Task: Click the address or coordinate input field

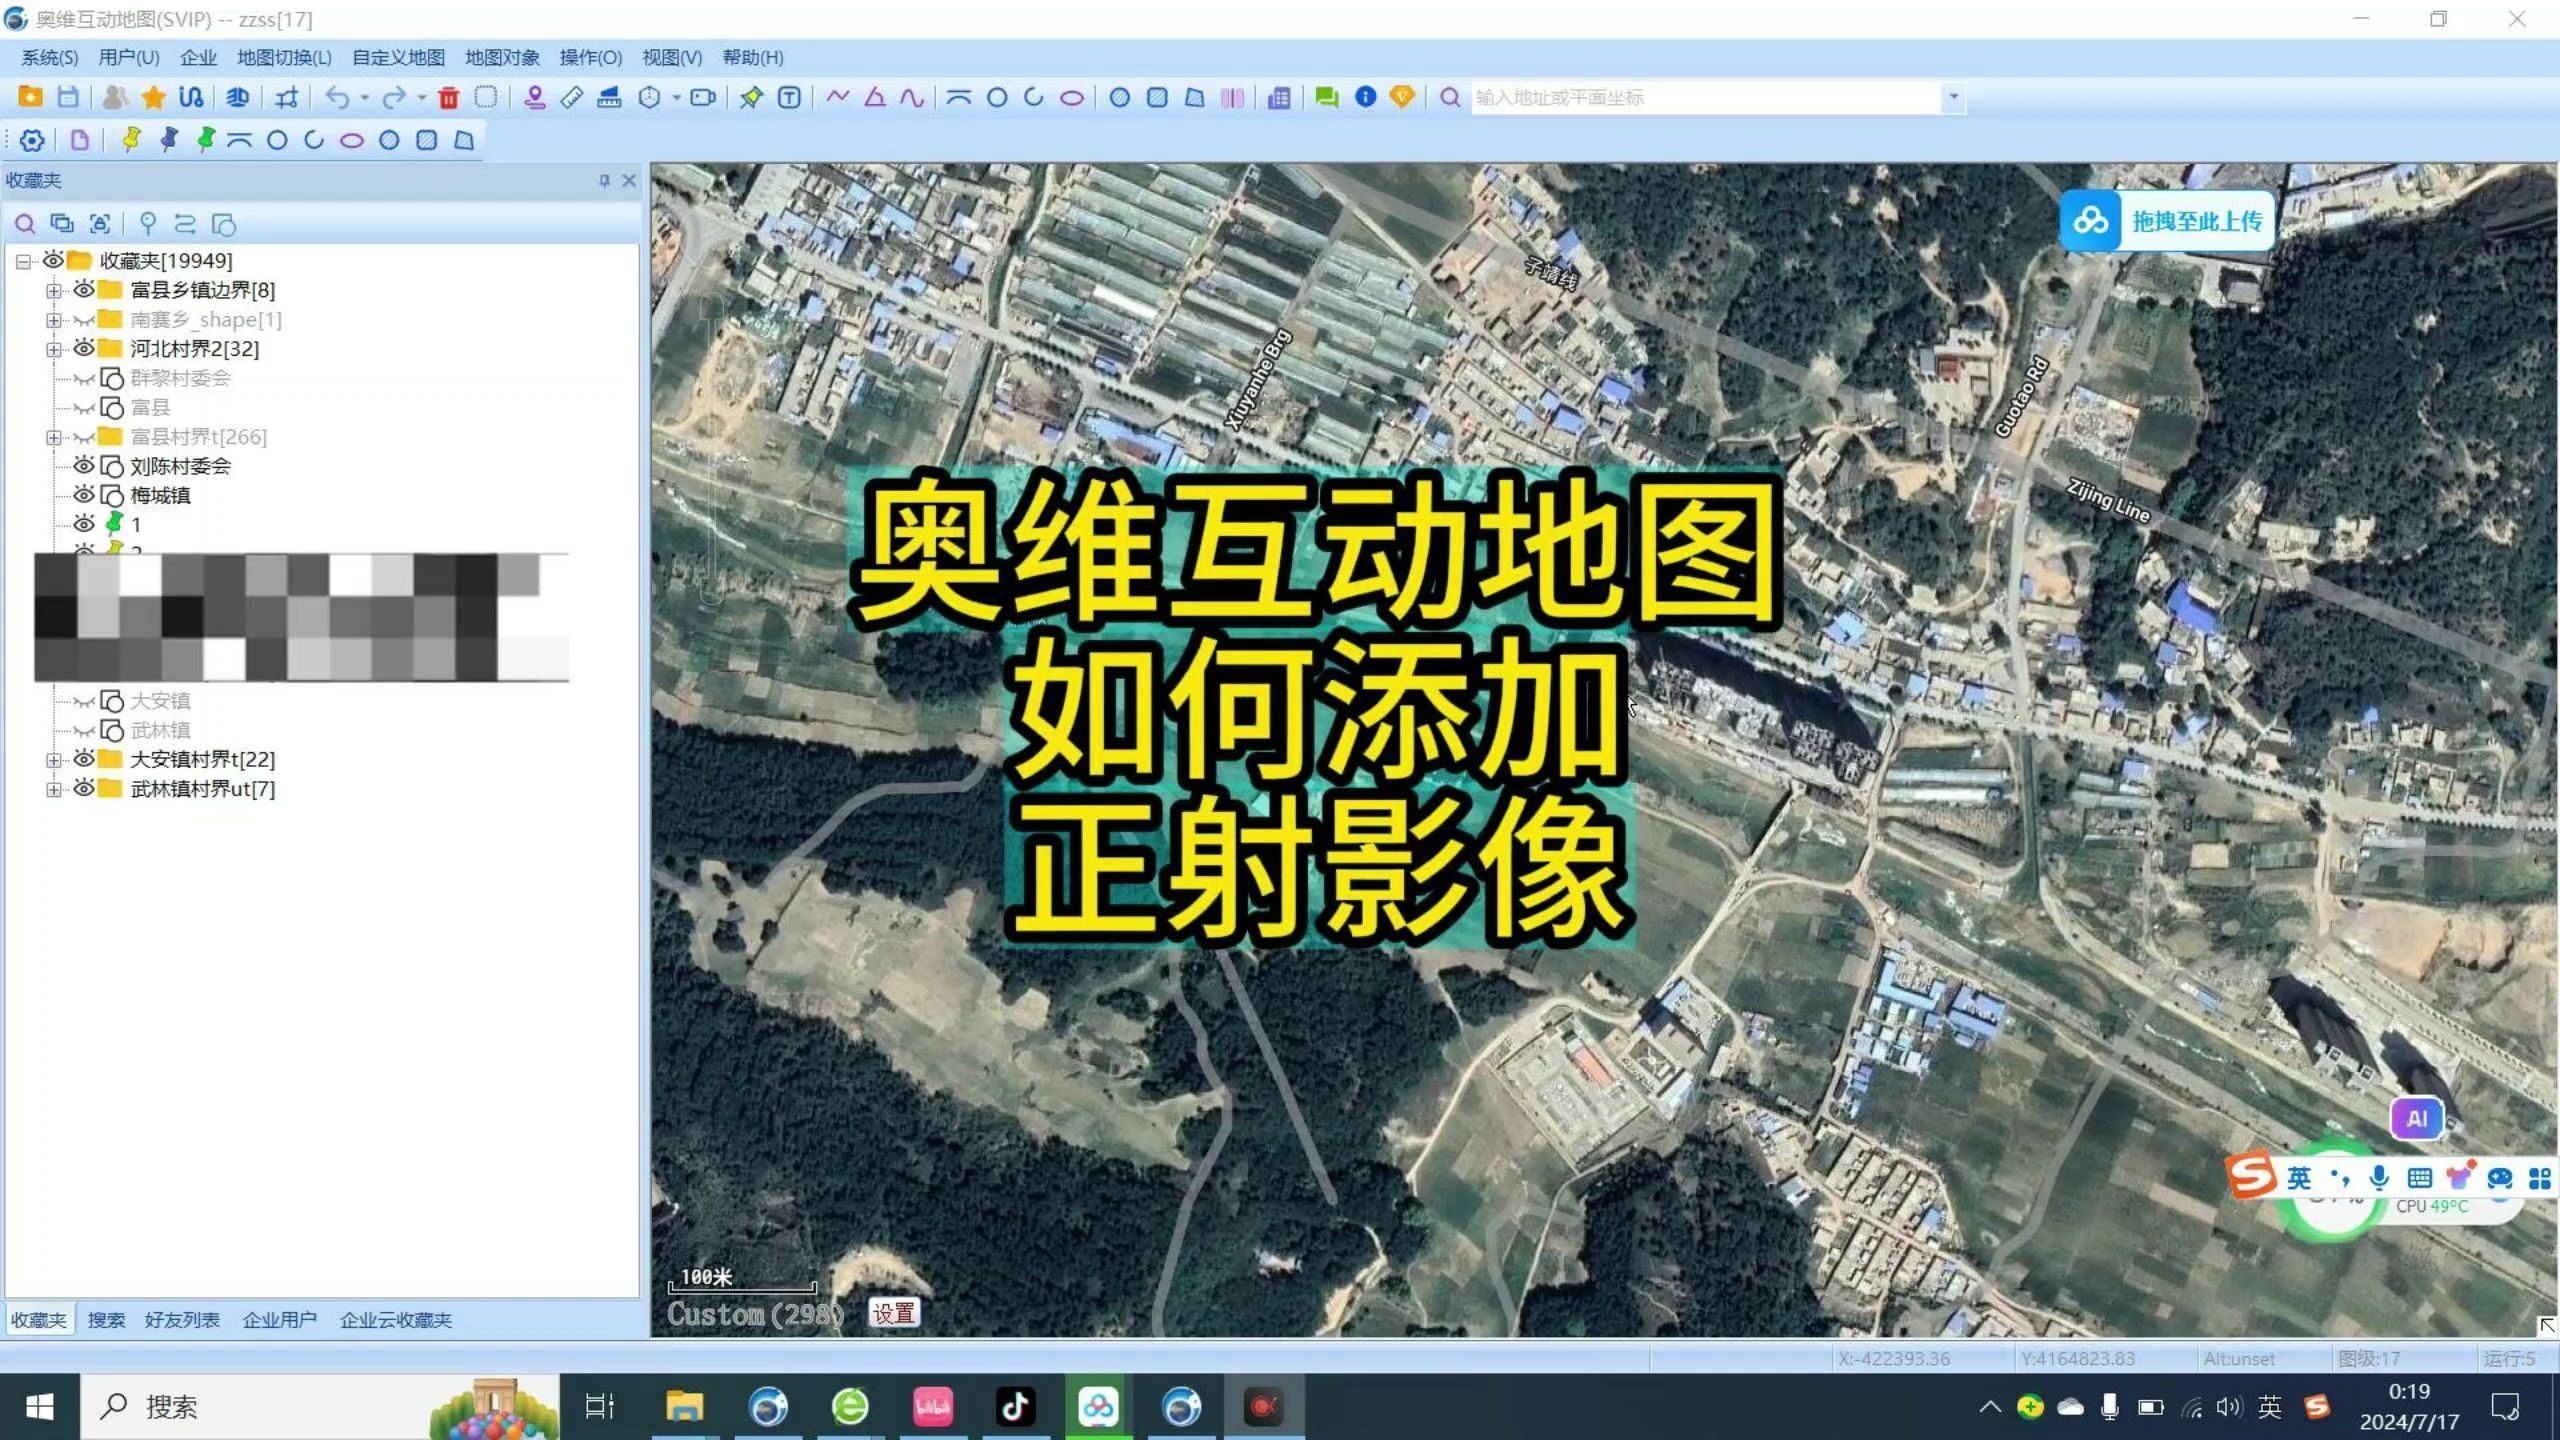Action: tap(1700, 98)
